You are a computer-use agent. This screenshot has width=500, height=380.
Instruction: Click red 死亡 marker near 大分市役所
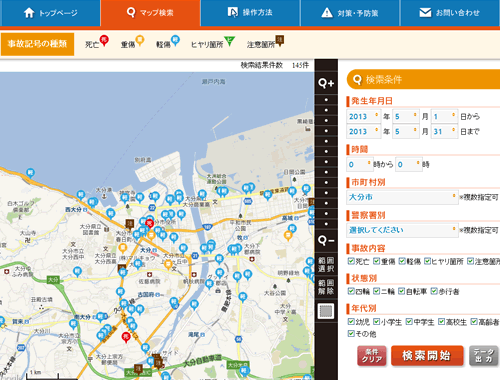(x=150, y=224)
